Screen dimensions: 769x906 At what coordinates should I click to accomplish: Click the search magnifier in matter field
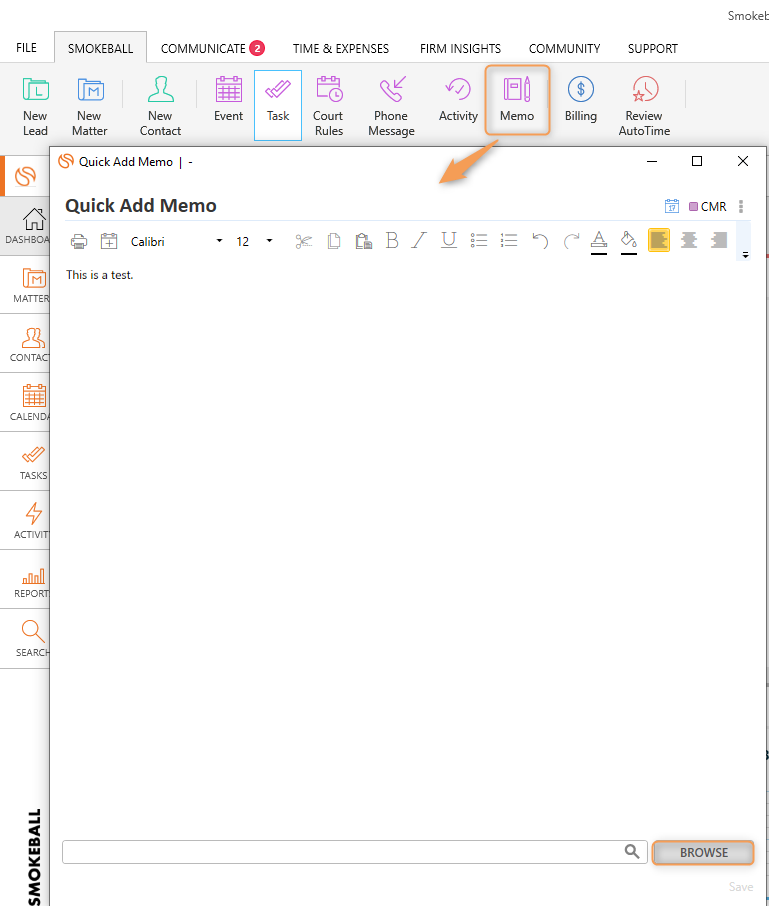[632, 851]
